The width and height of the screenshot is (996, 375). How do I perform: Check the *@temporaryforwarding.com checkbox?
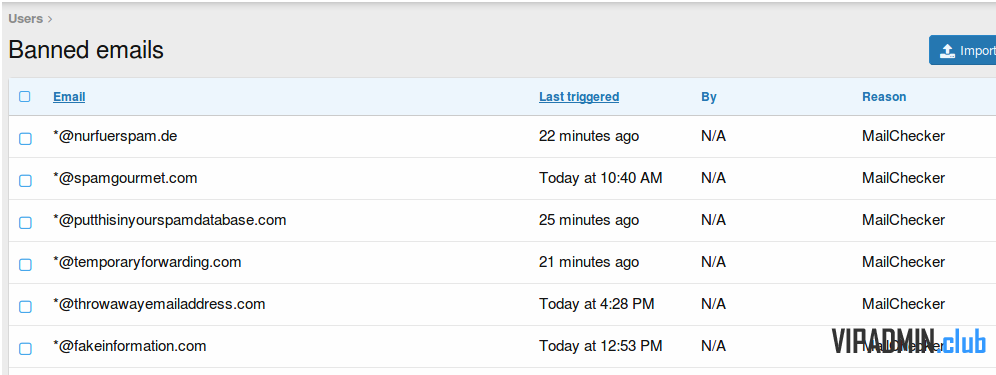pyautogui.click(x=25, y=264)
